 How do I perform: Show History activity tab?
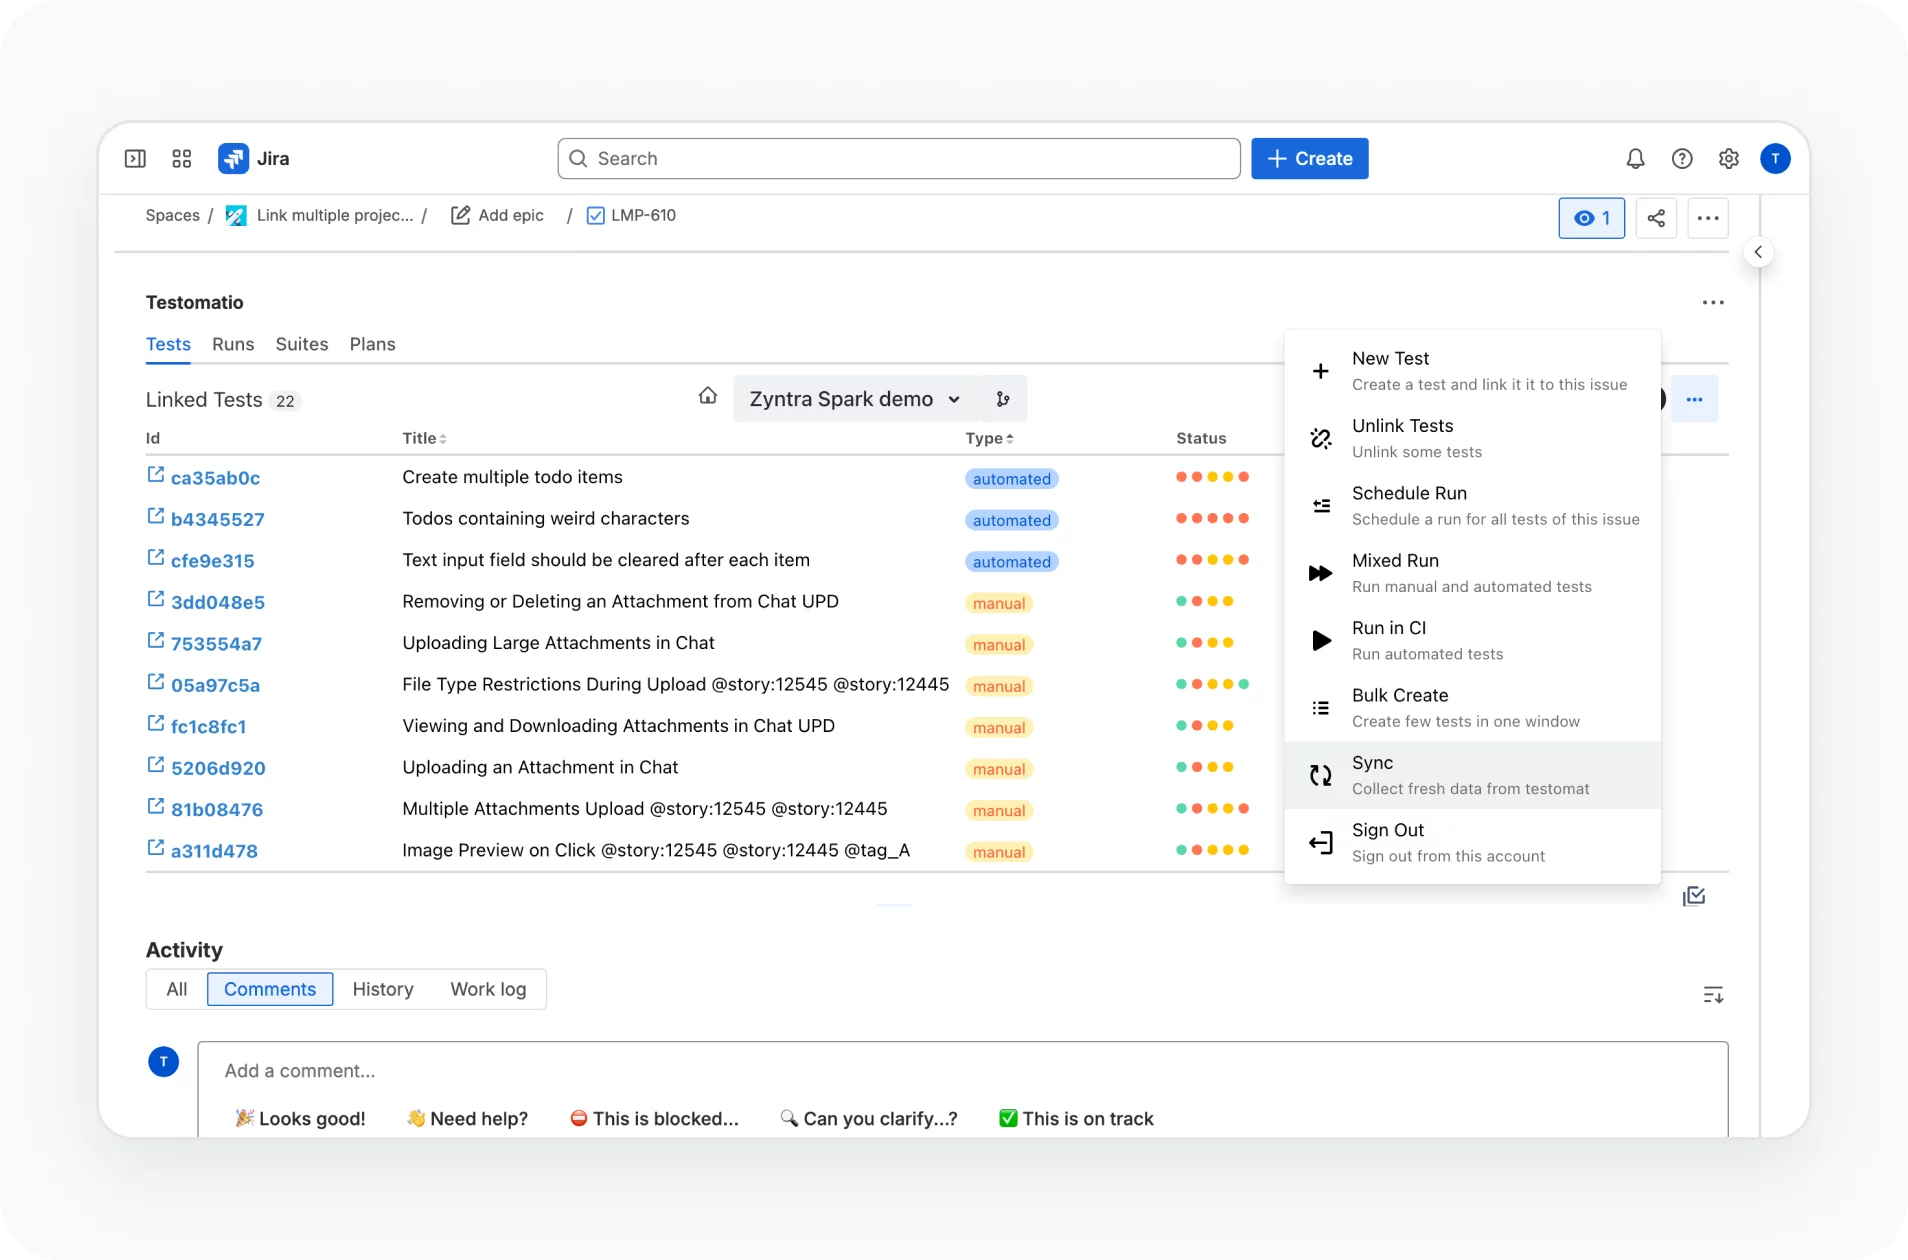click(x=383, y=989)
